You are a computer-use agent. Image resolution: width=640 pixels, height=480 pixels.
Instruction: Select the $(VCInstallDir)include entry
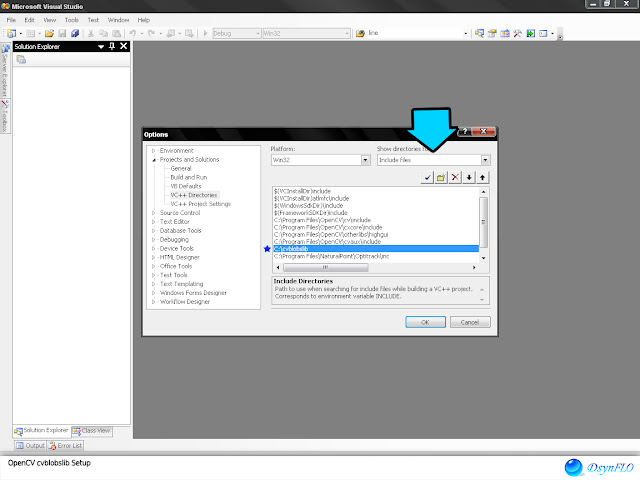click(x=302, y=191)
